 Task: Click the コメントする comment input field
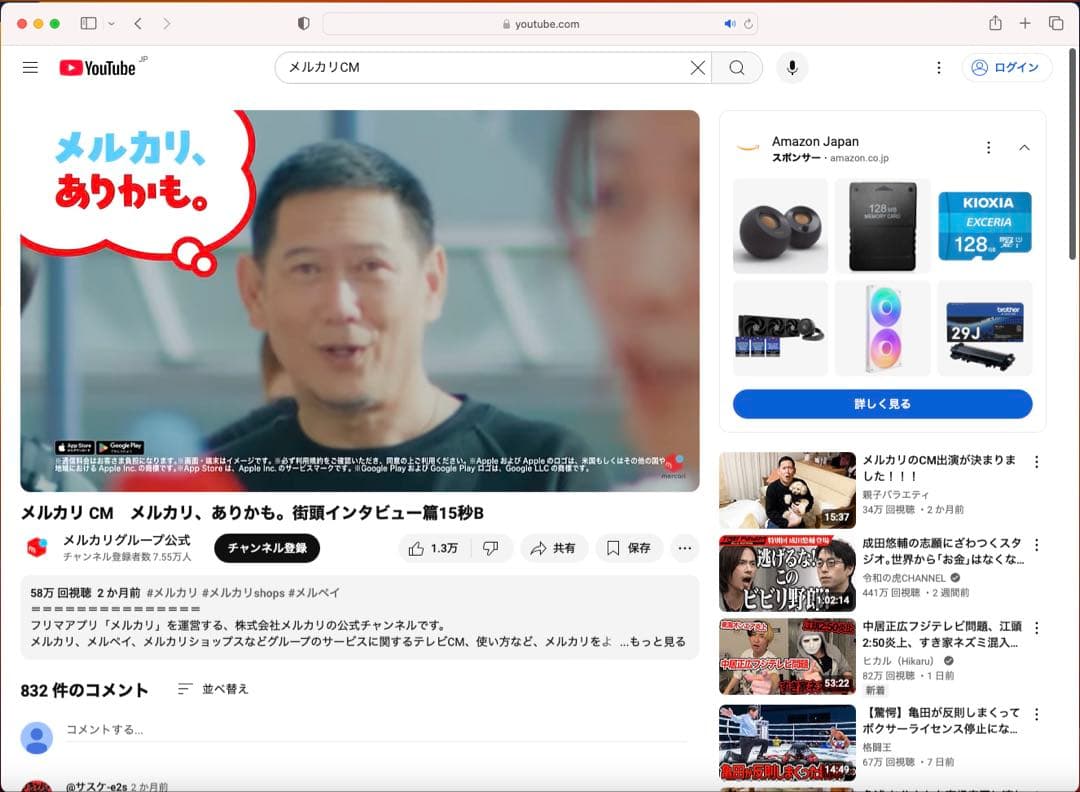point(376,730)
